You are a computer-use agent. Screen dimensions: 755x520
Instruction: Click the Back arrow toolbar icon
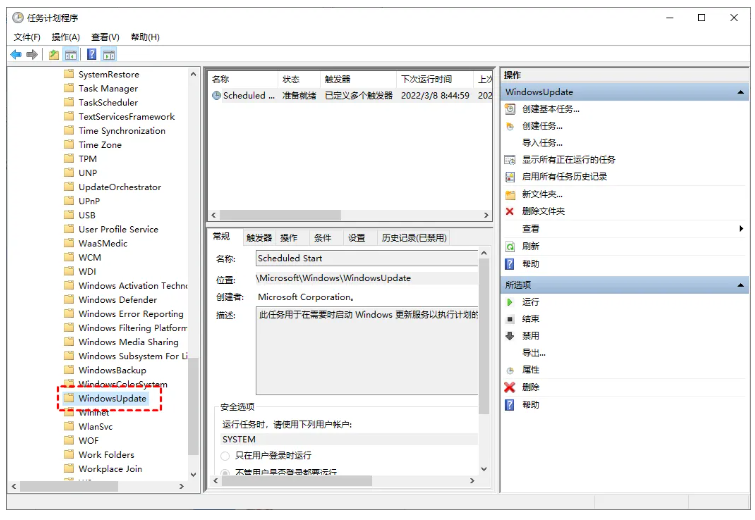(16, 55)
